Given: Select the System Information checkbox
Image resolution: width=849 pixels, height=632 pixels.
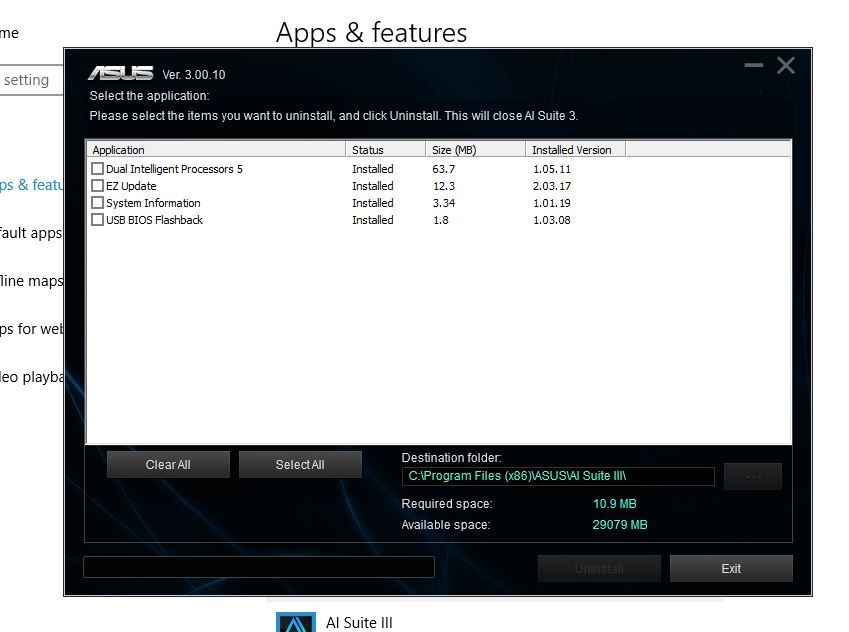Looking at the screenshot, I should point(97,203).
